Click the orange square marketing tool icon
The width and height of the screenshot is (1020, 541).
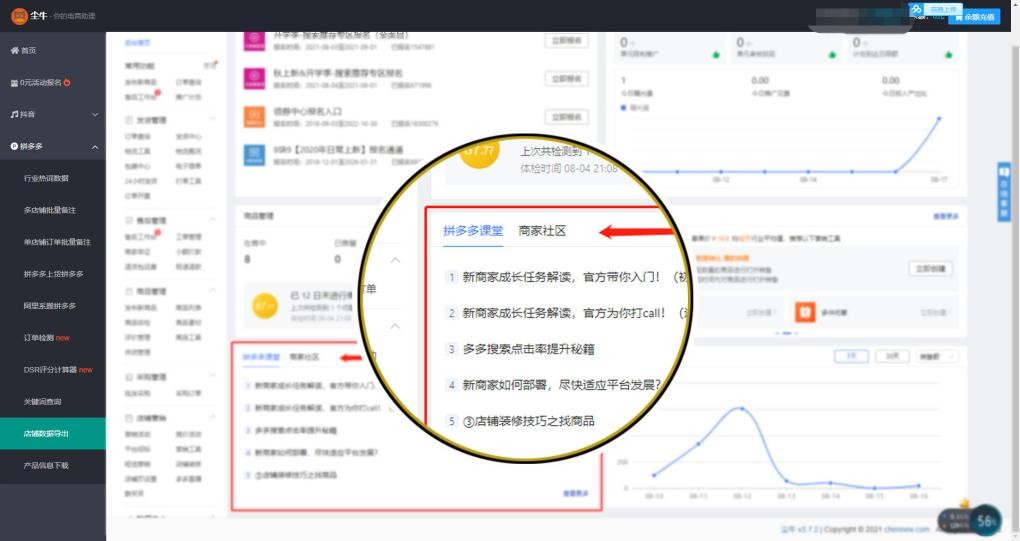[805, 312]
